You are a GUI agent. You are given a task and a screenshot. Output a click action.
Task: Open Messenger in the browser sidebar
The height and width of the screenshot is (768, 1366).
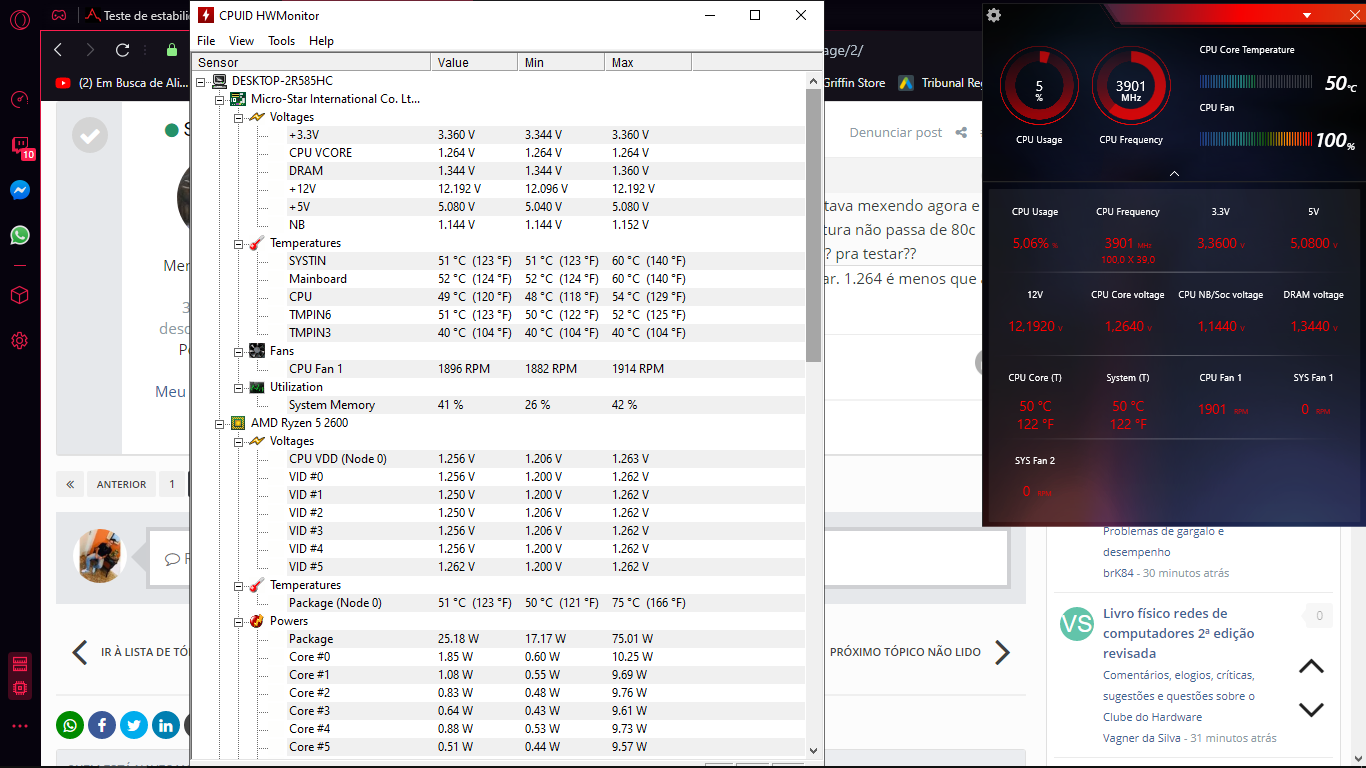point(20,190)
